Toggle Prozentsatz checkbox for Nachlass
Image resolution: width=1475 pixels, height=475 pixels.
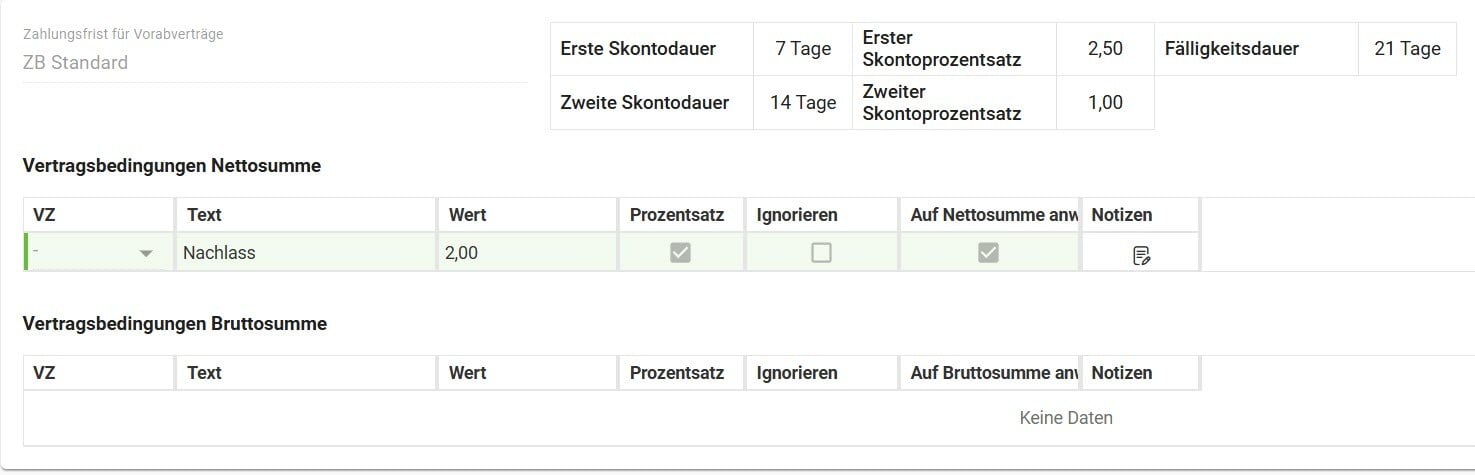(x=680, y=253)
